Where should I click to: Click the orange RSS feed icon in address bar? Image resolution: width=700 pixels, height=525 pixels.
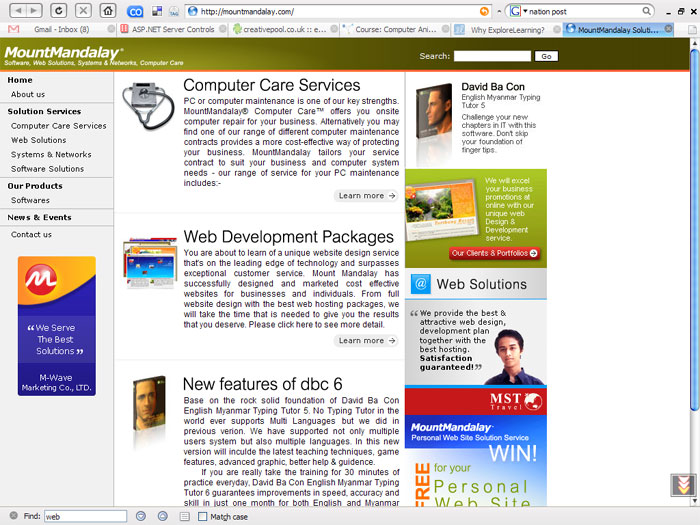click(x=484, y=11)
